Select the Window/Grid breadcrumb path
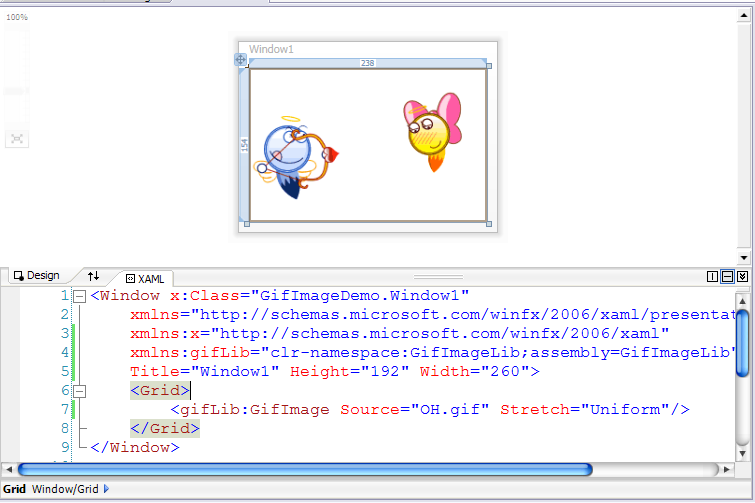 pos(65,489)
